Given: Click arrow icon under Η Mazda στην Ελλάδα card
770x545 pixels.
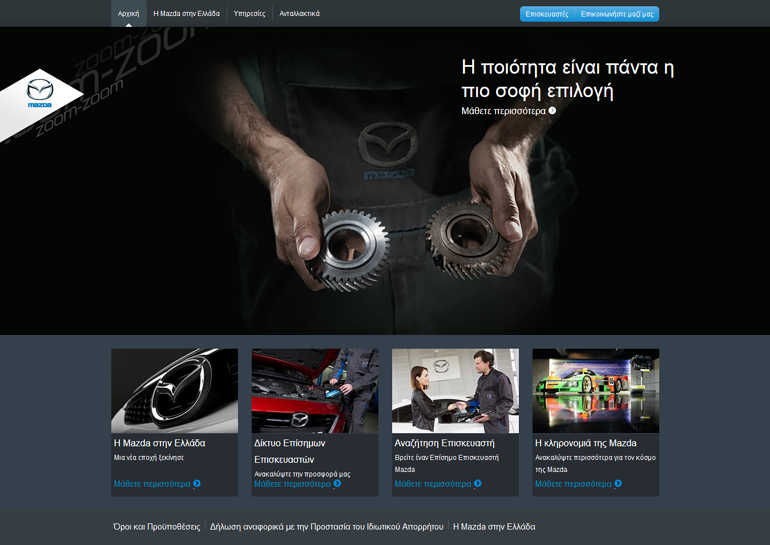Looking at the screenshot, I should (197, 484).
